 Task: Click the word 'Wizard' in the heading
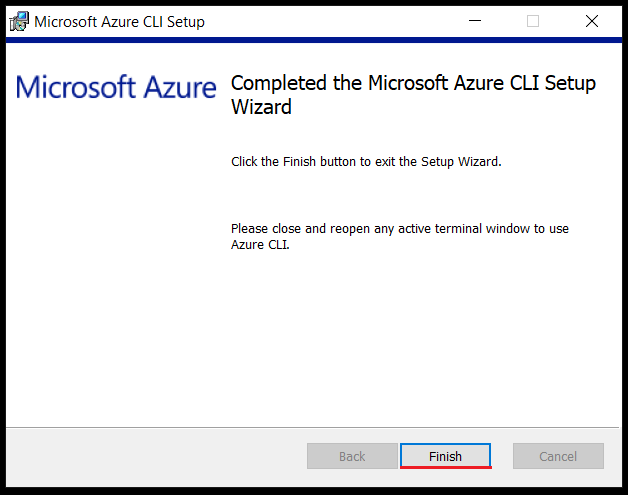(261, 107)
